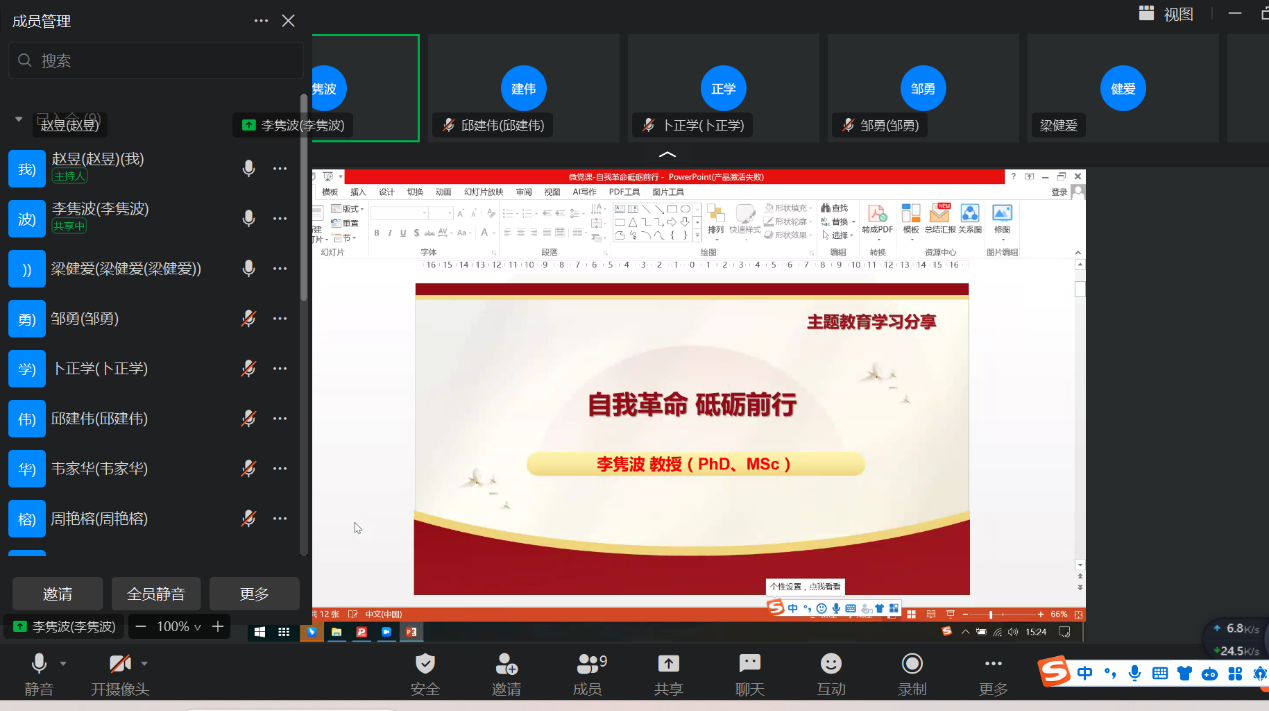Click the 邀请 button in members panel
This screenshot has height=711, width=1269.
click(57, 594)
